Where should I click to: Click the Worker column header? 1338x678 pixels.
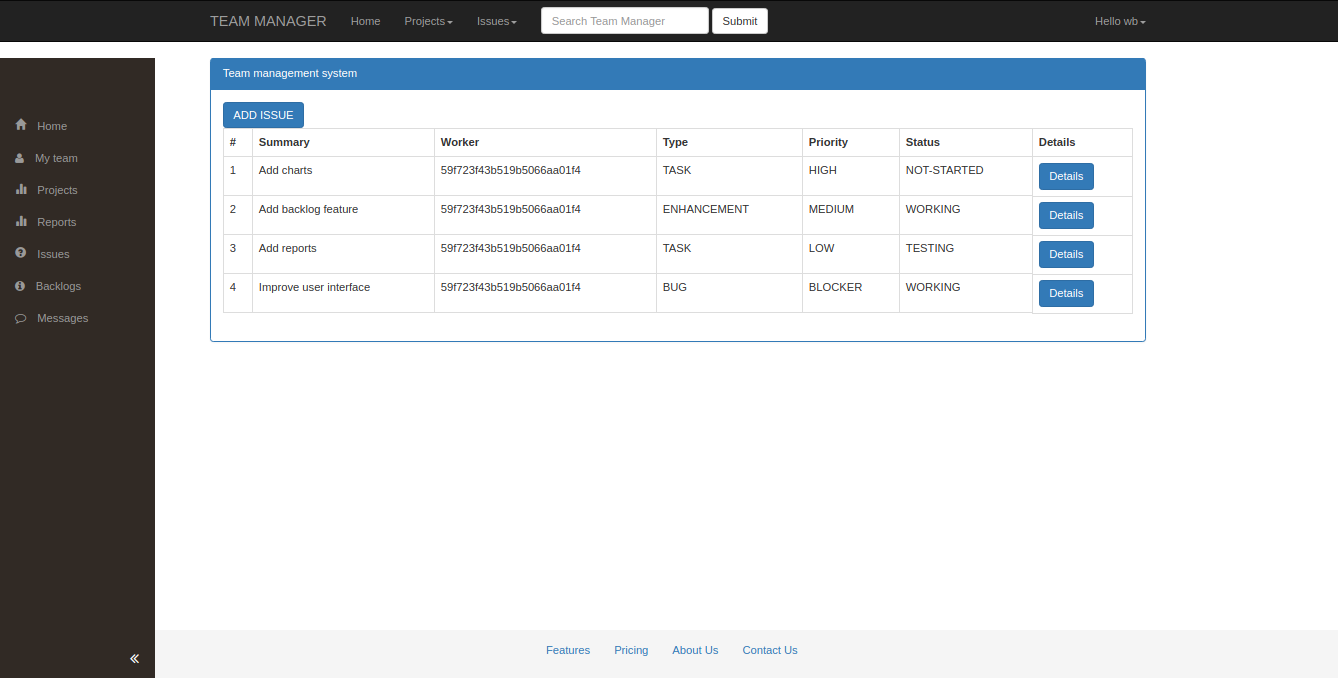tap(545, 142)
